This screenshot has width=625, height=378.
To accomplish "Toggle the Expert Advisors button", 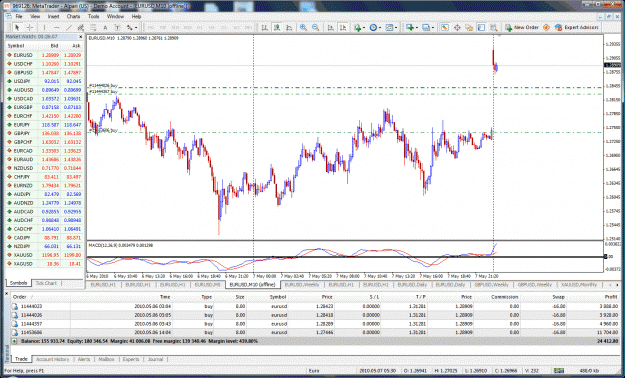I will click(x=576, y=28).
